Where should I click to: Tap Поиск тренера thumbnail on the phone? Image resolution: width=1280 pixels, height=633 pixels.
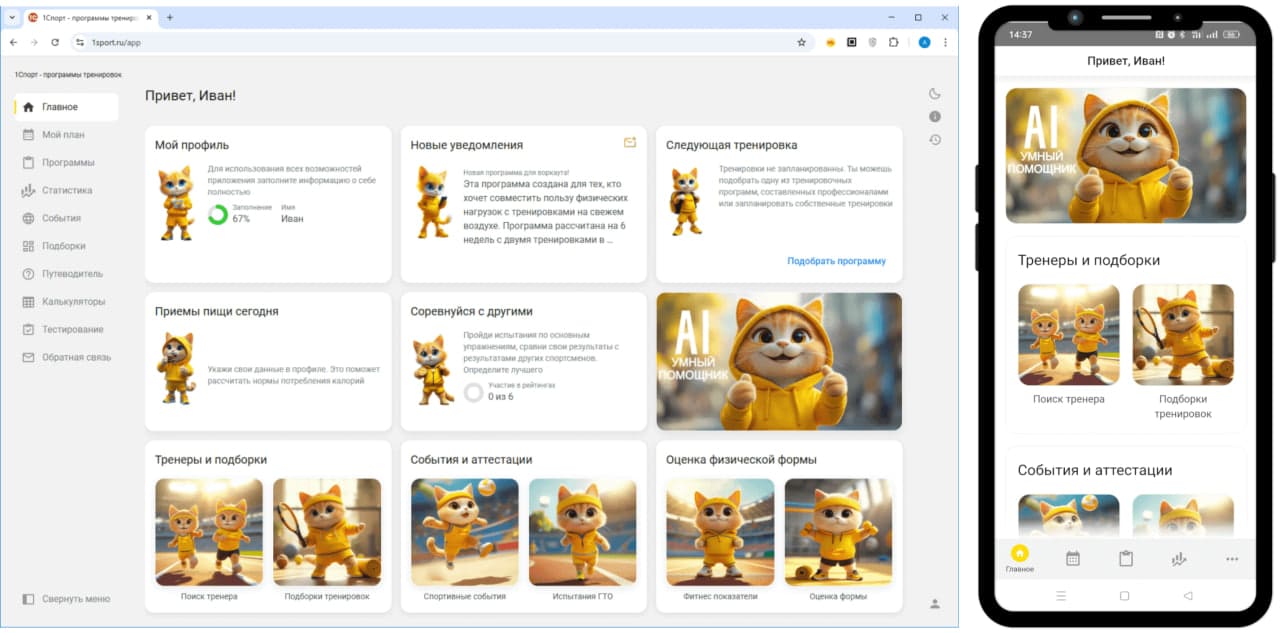click(1069, 335)
